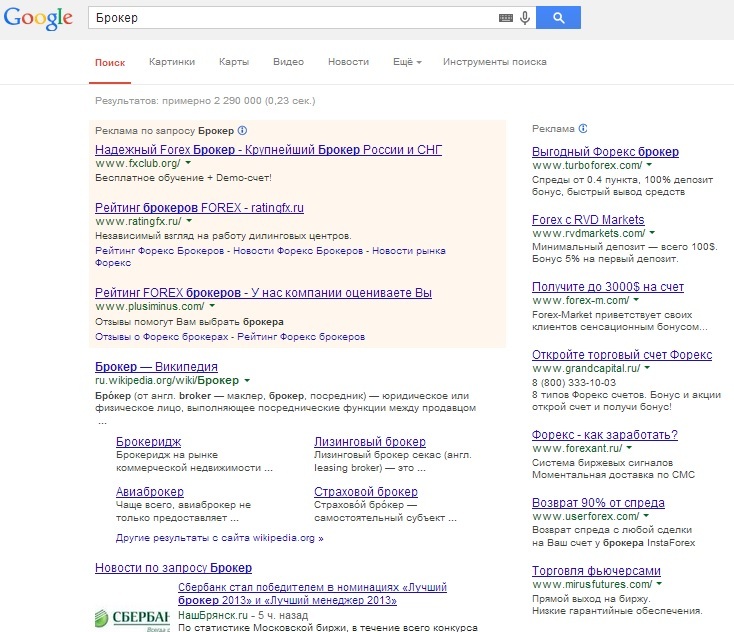This screenshot has height=632, width=734.
Task: Click info icon beside right-column 'Реклама'
Action: pyautogui.click(x=583, y=128)
